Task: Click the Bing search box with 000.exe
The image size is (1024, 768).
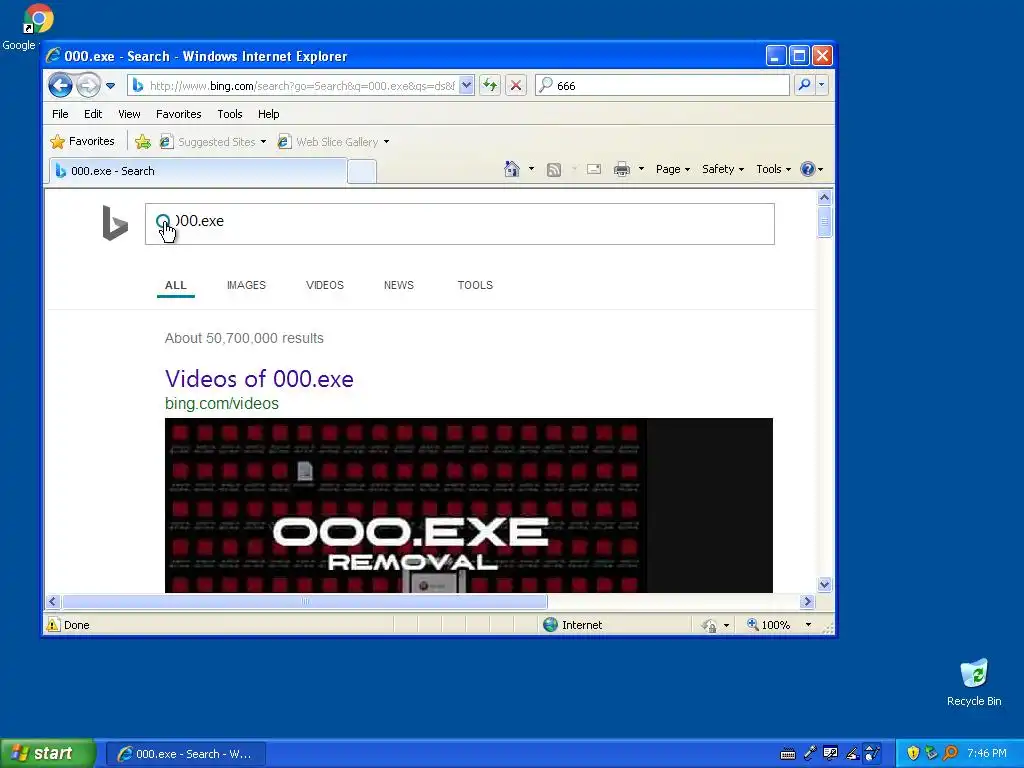Action: coord(460,224)
